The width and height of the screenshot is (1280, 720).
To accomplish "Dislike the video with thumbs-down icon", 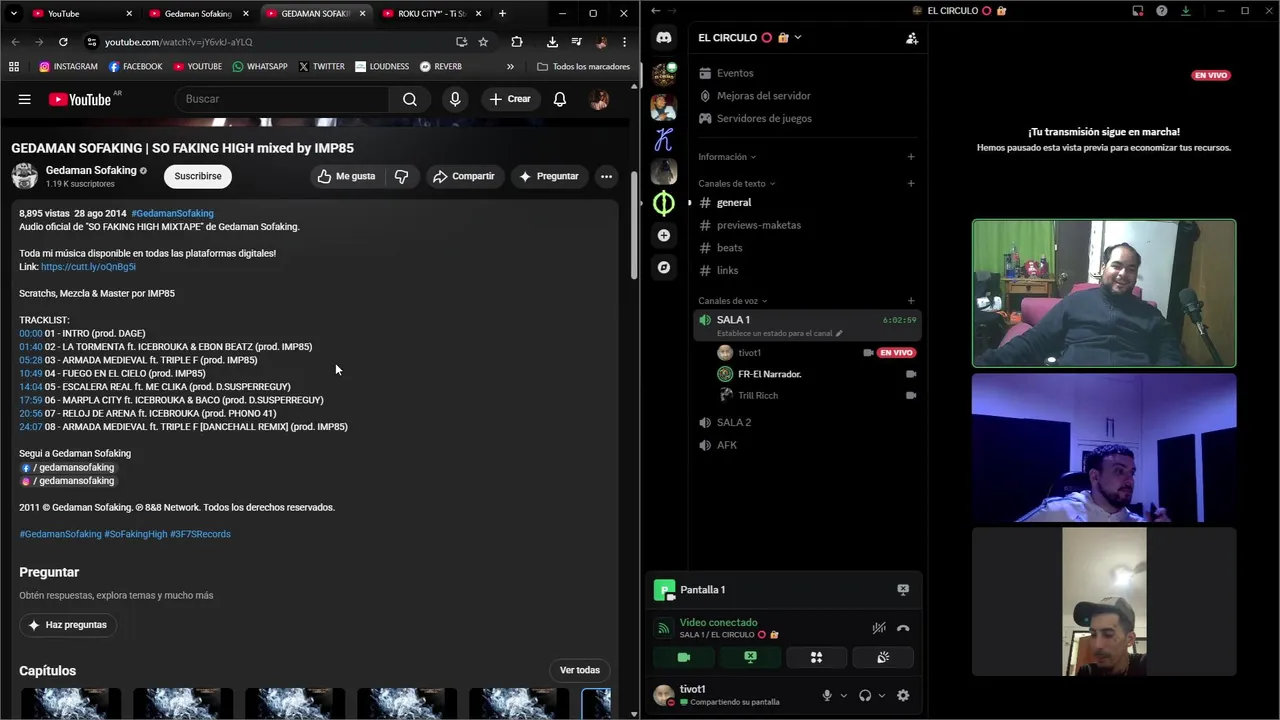I will coord(401,176).
